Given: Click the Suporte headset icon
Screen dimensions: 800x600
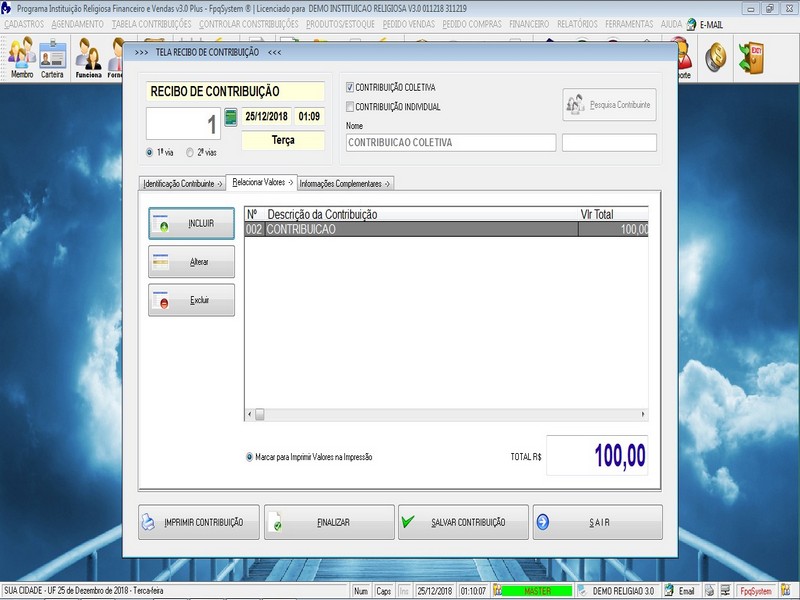Looking at the screenshot, I should 685,58.
